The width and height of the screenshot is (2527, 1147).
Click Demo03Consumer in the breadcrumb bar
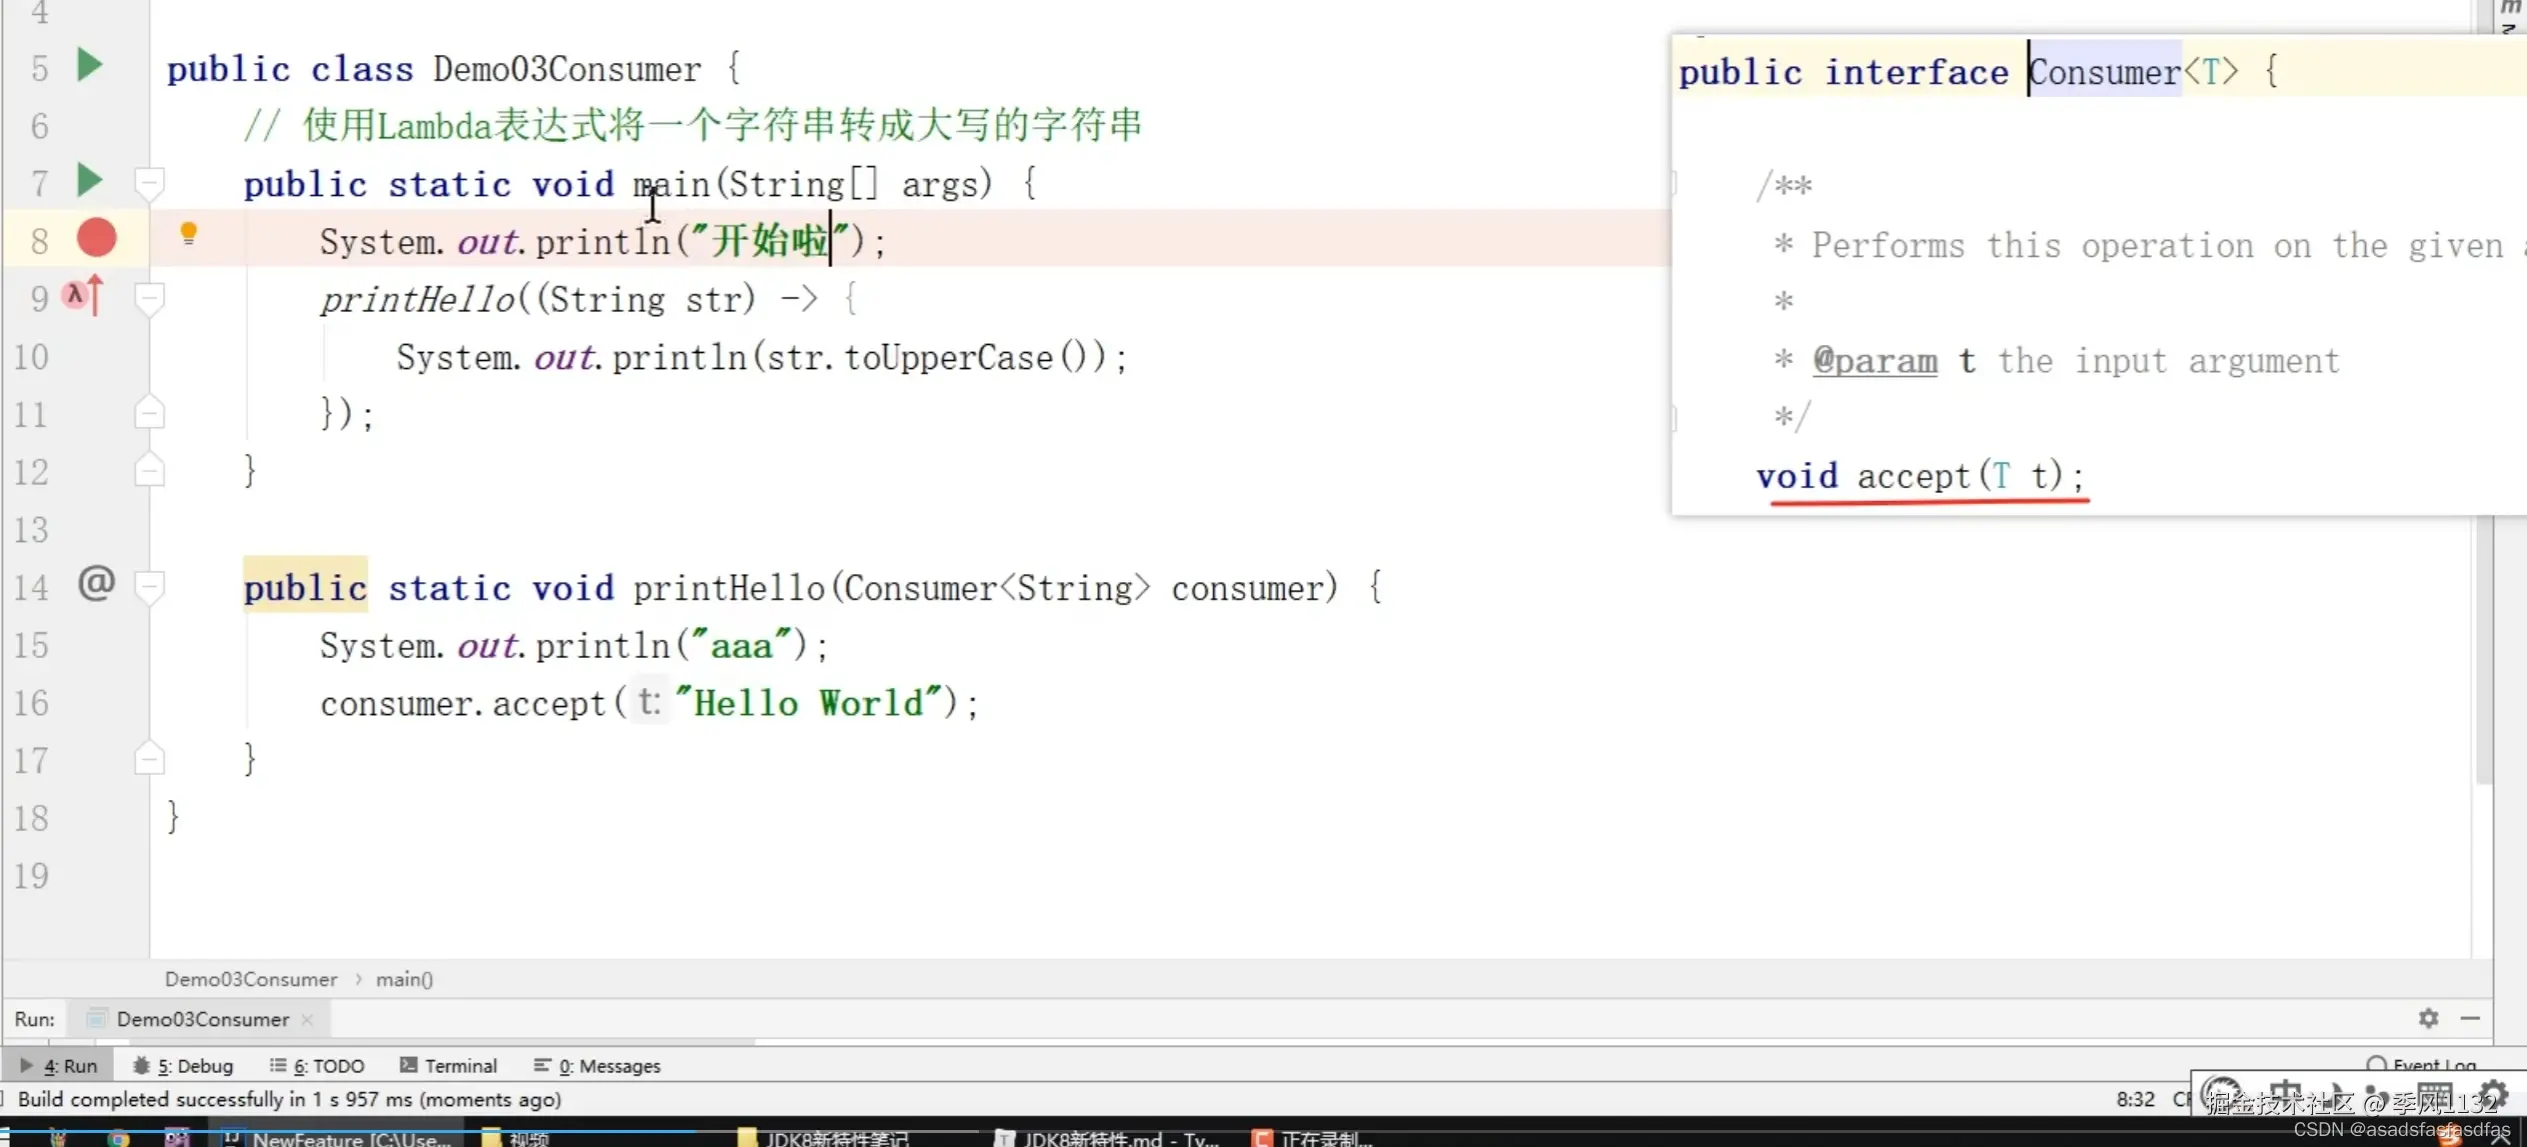click(x=251, y=980)
